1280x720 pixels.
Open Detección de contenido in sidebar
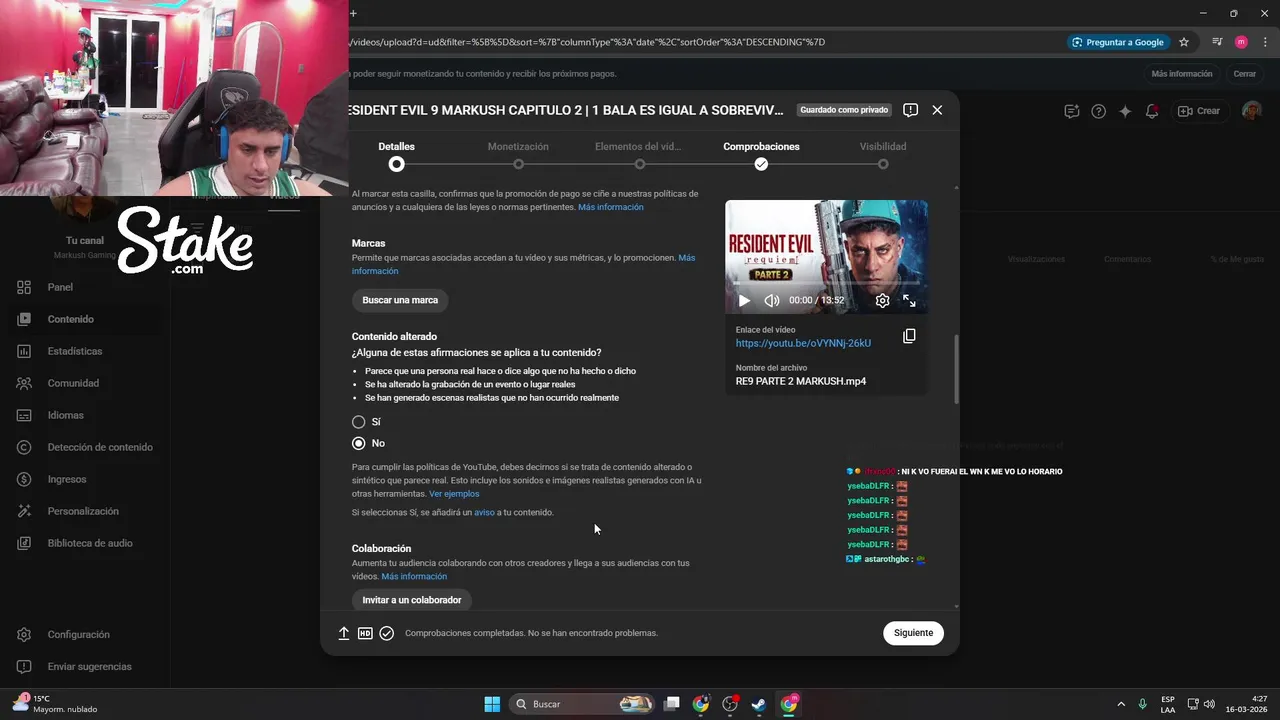tap(85, 447)
